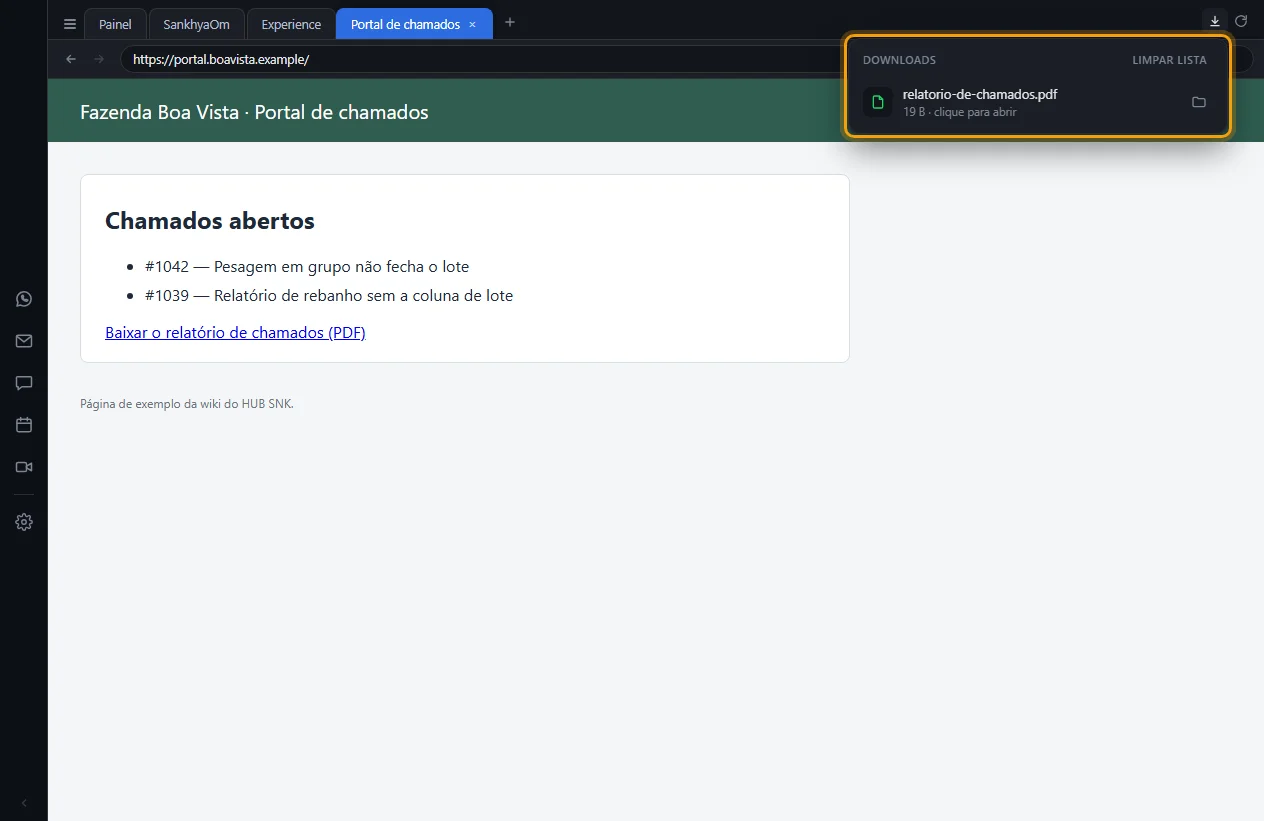Viewport: 1264px width, 821px height.
Task: Add a new tab with plus icon
Action: point(510,22)
